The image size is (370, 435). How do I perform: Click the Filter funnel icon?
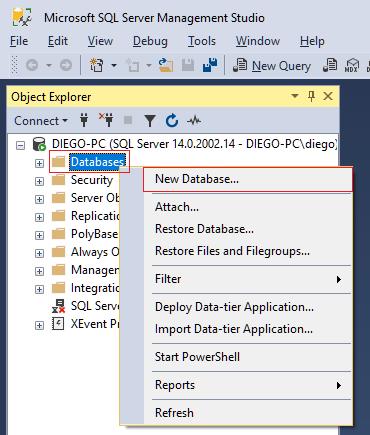[x=150, y=121]
